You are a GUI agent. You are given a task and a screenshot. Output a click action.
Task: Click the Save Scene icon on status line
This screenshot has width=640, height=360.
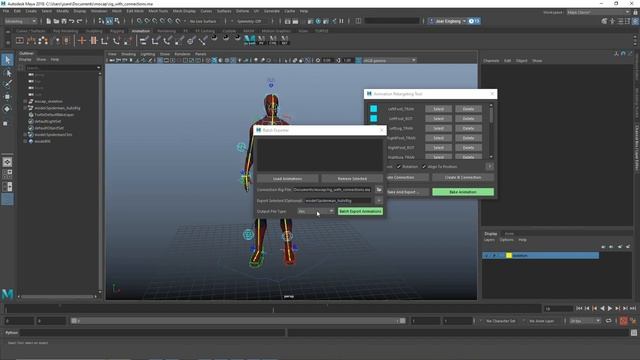pyautogui.click(x=64, y=21)
